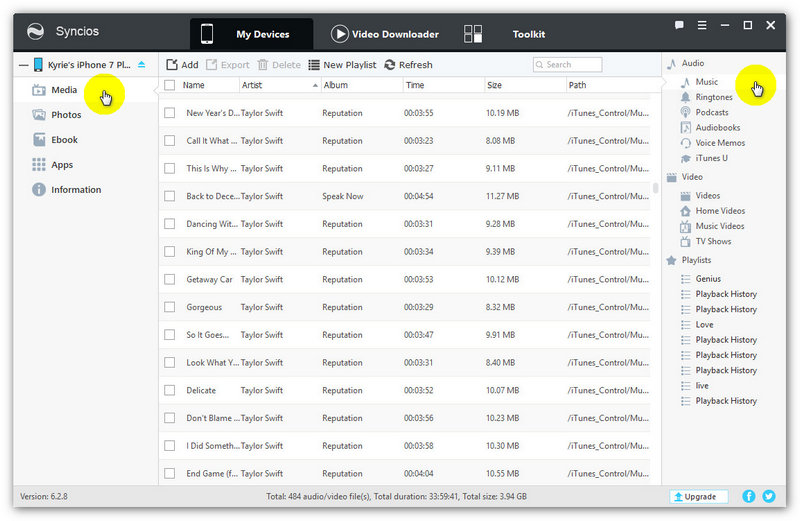Click the Videos clapperboard icon
The height and width of the screenshot is (521, 800).
(685, 195)
